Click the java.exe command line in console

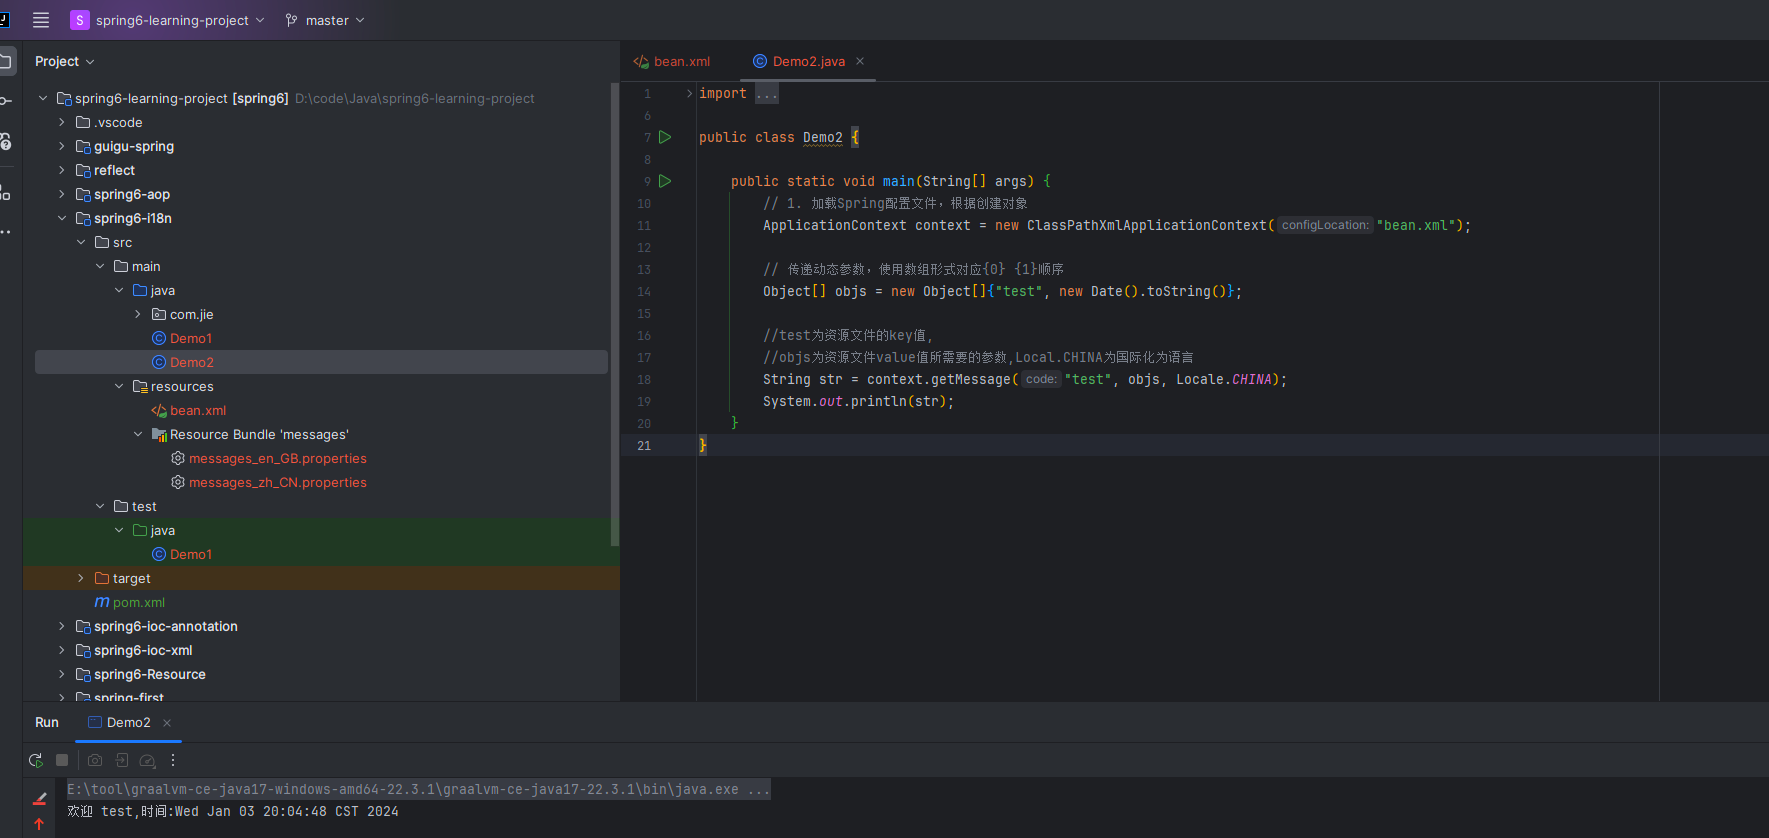(x=418, y=789)
